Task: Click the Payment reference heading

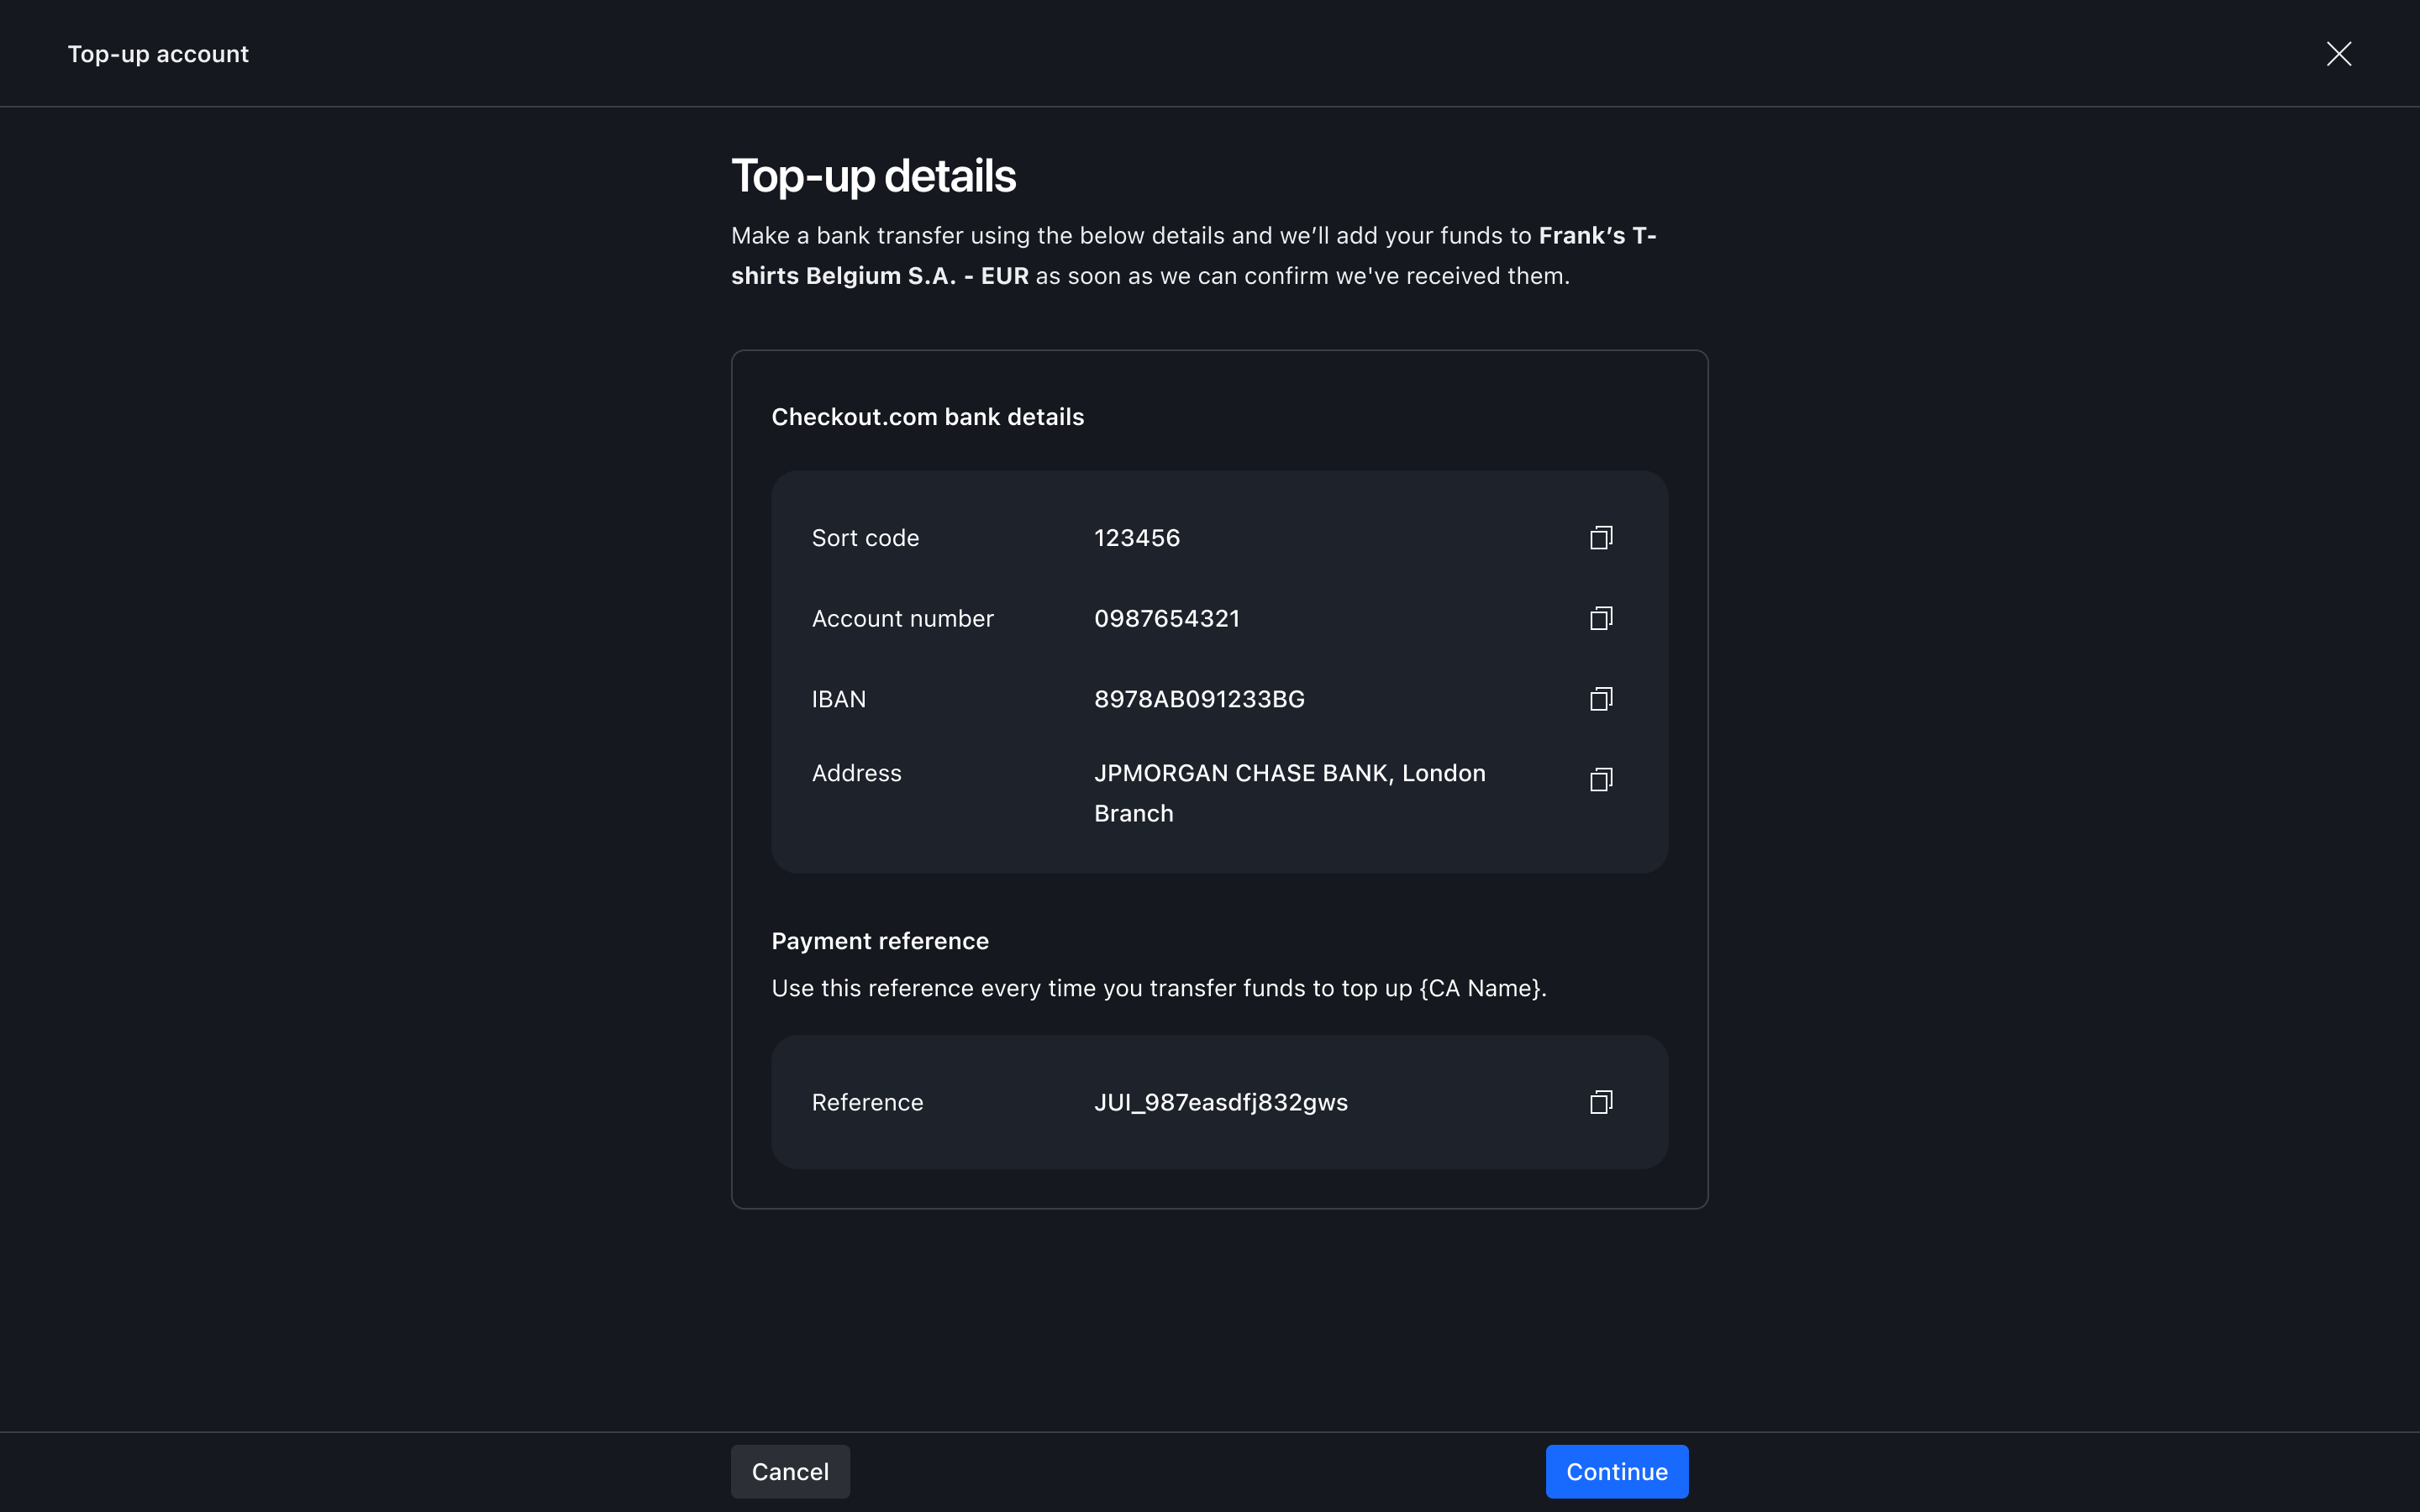Action: 880,941
